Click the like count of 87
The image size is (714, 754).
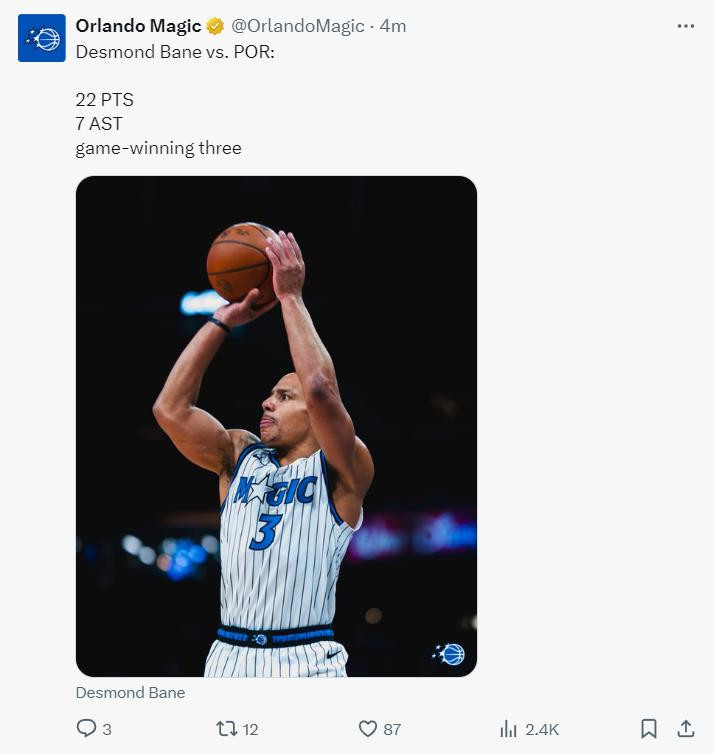coord(392,730)
